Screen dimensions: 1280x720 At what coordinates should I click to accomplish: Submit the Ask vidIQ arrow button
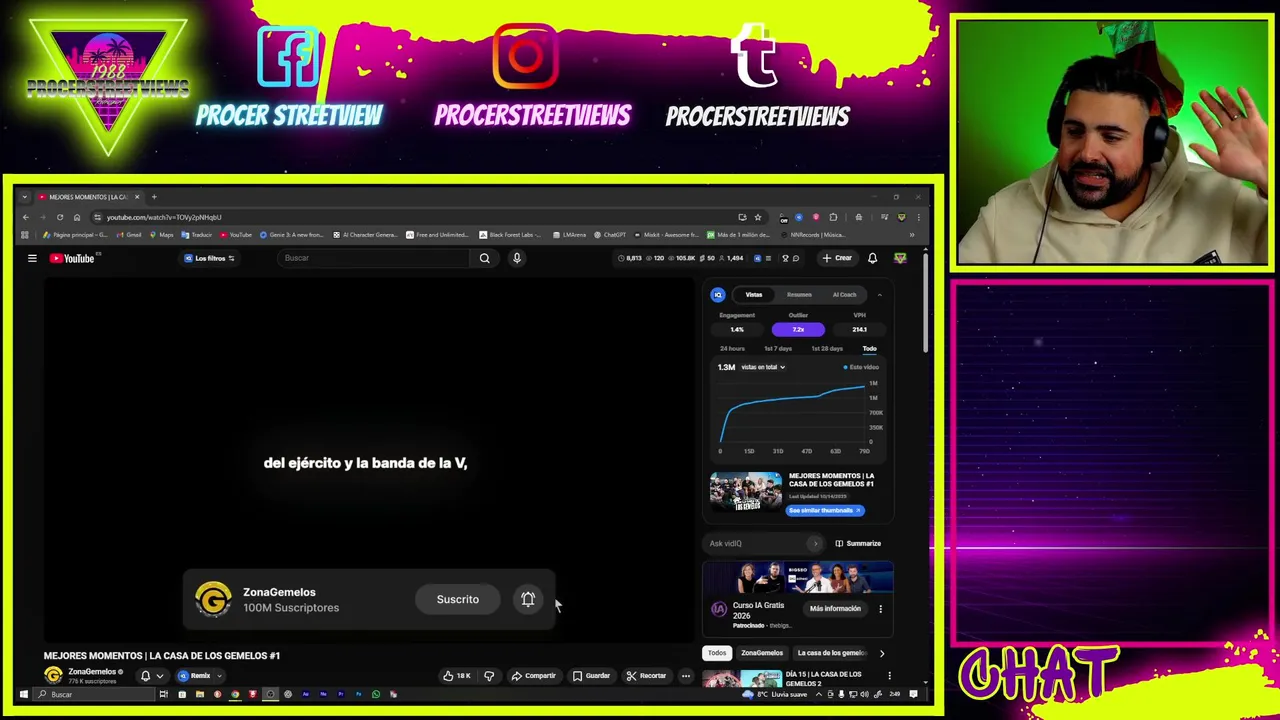(x=815, y=544)
